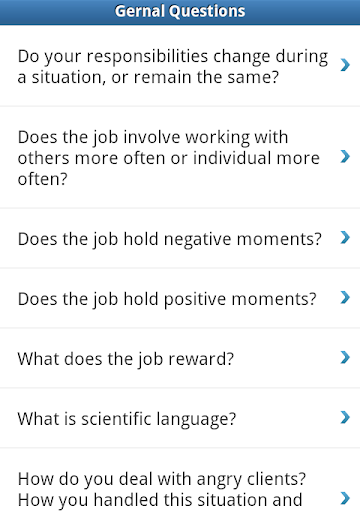Tap chevron for positive moments question

coord(345,298)
